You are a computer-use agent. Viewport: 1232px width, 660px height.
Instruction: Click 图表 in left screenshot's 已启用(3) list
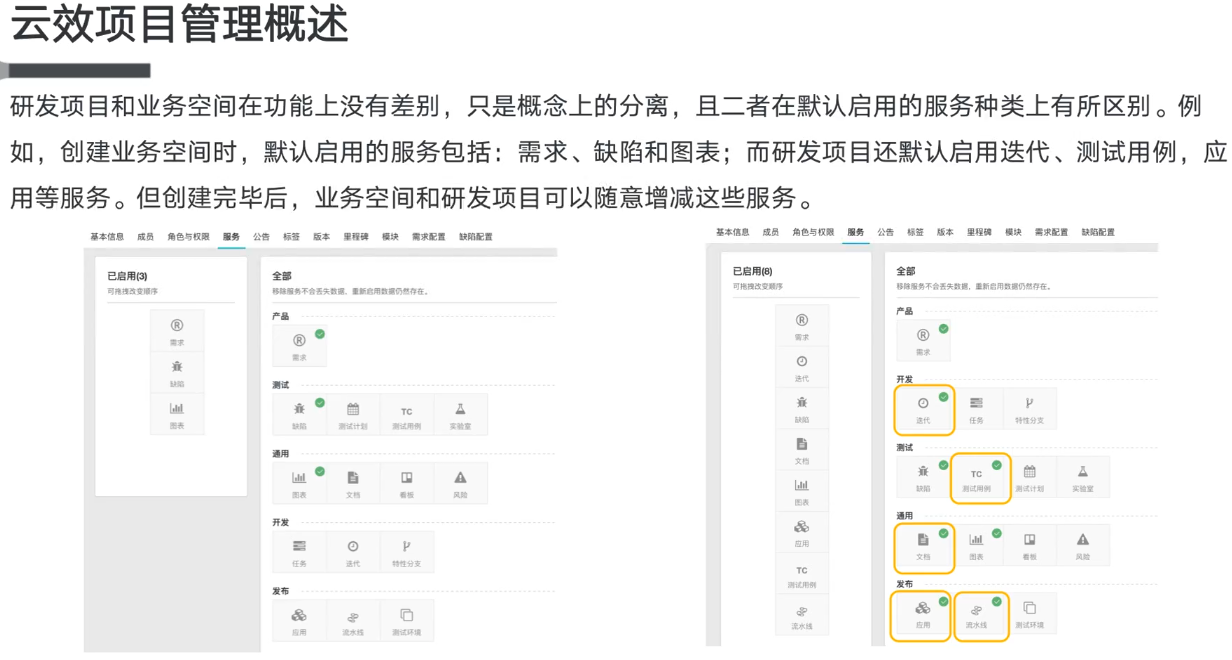[x=177, y=414]
